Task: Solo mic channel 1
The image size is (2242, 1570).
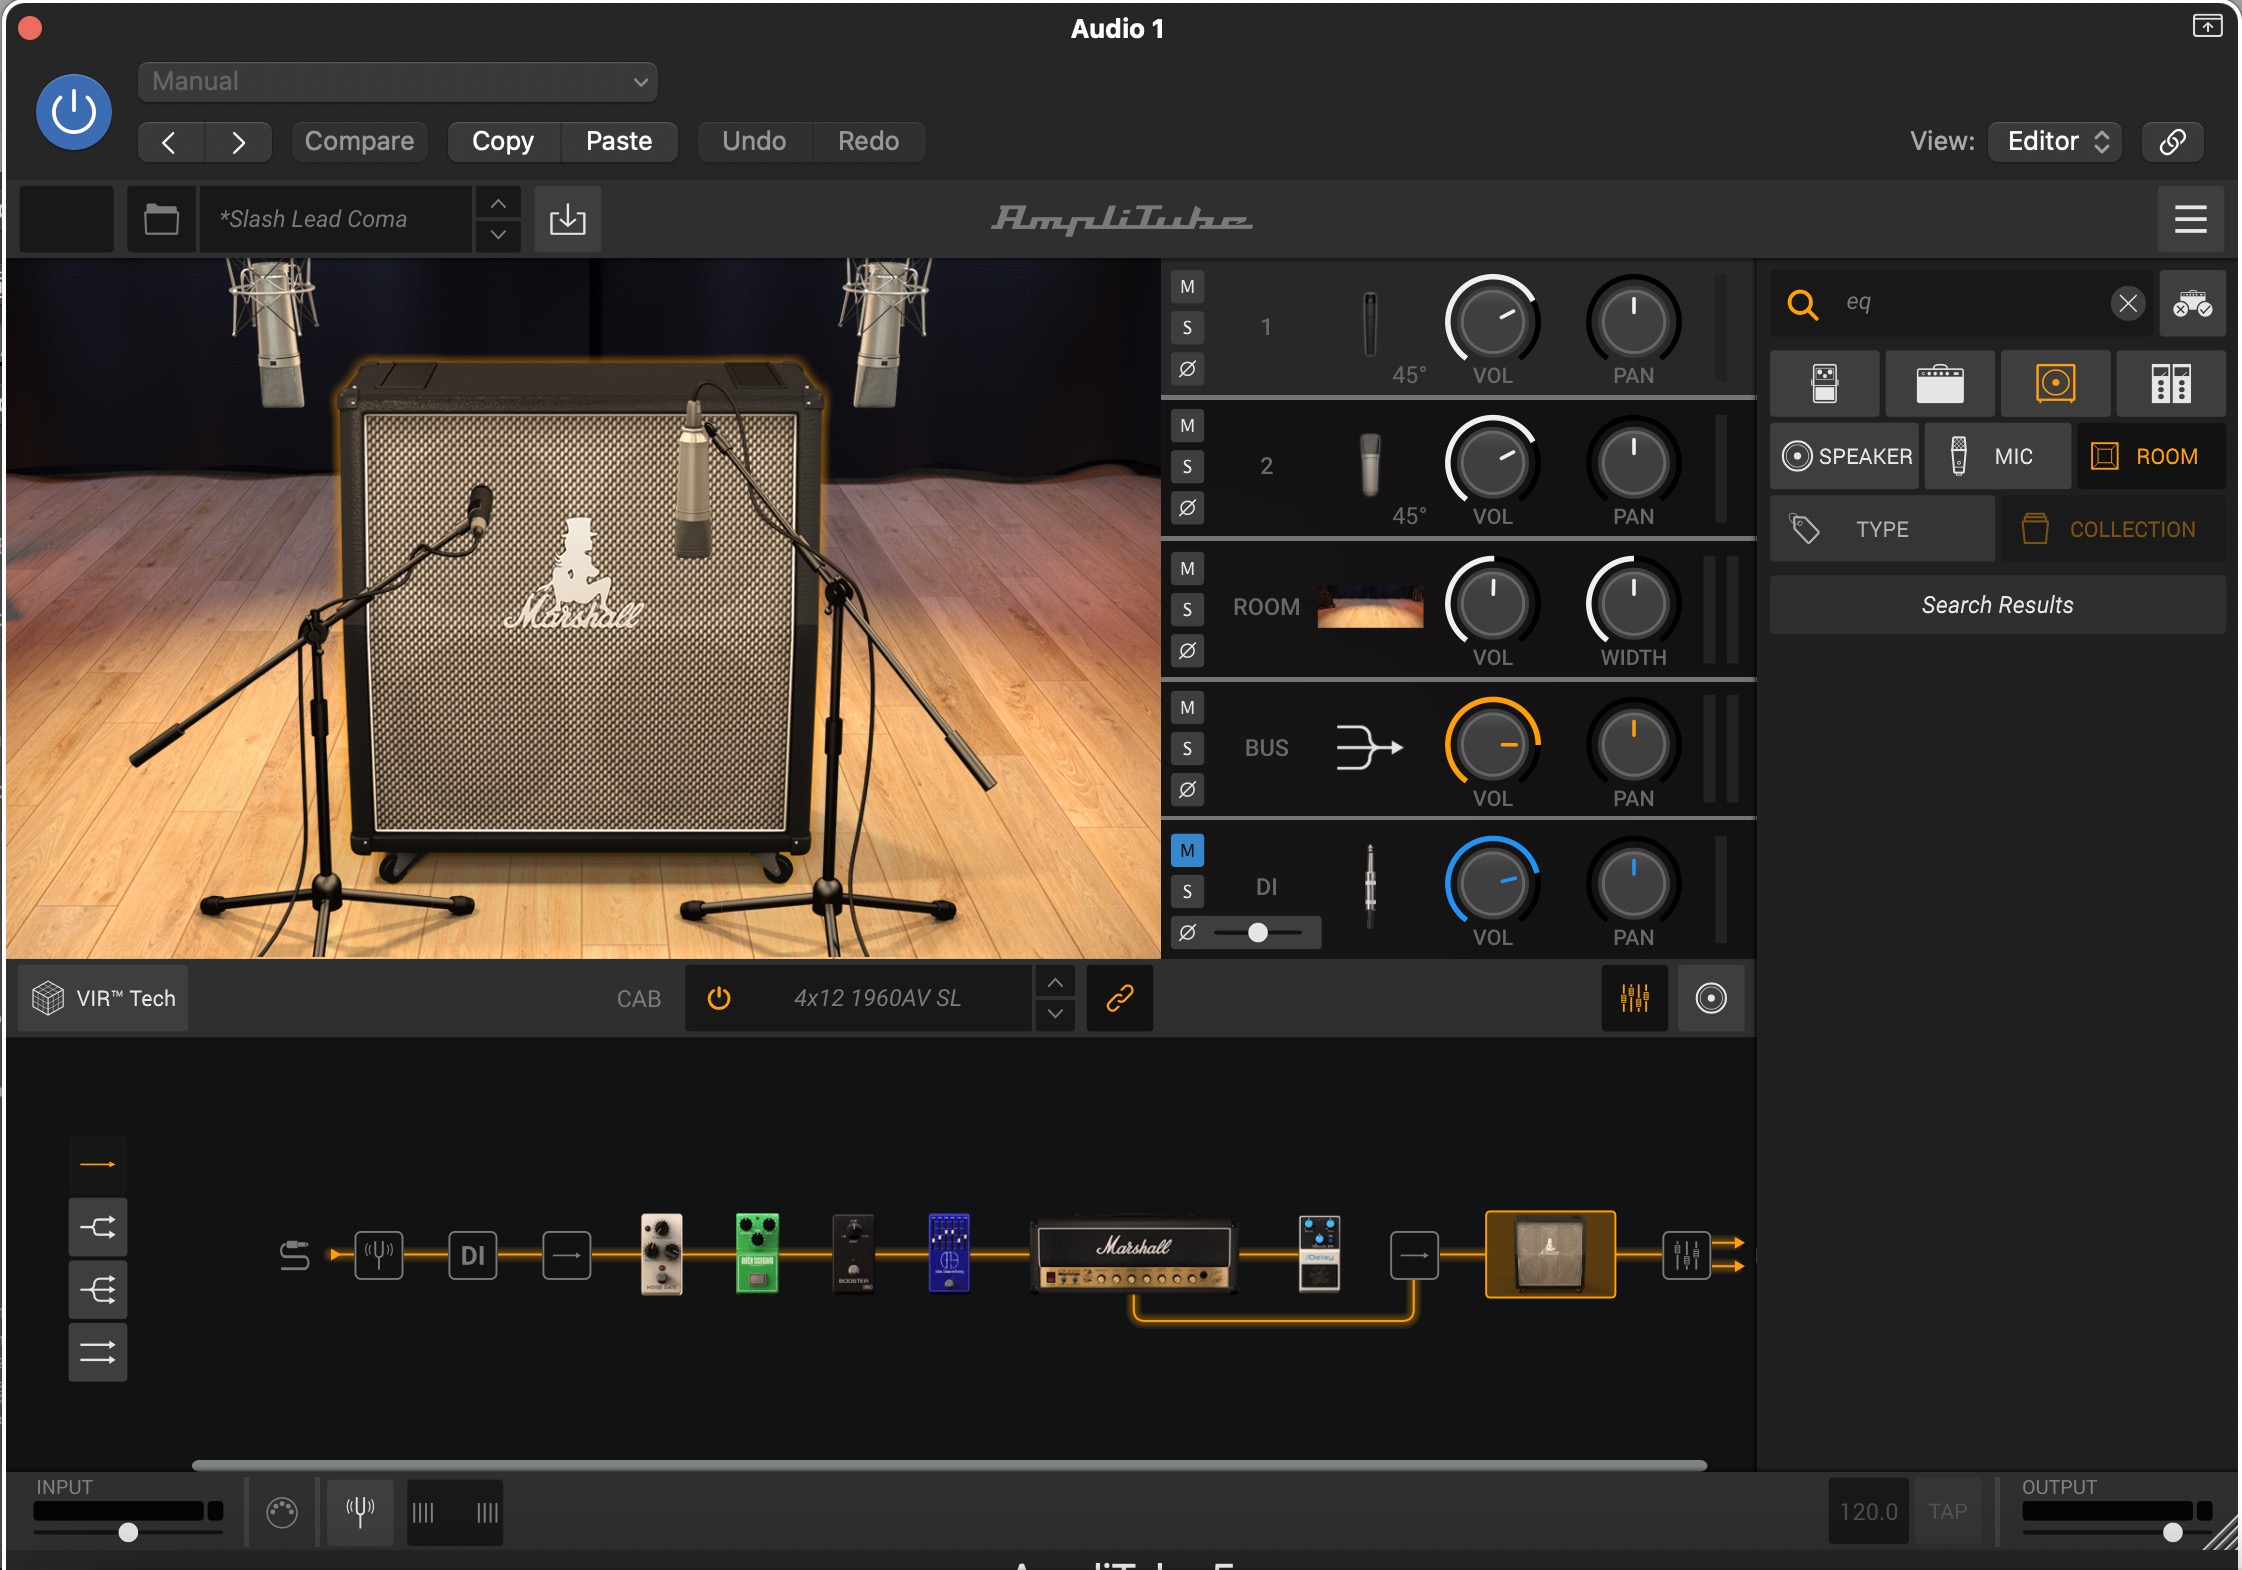Action: (1187, 328)
